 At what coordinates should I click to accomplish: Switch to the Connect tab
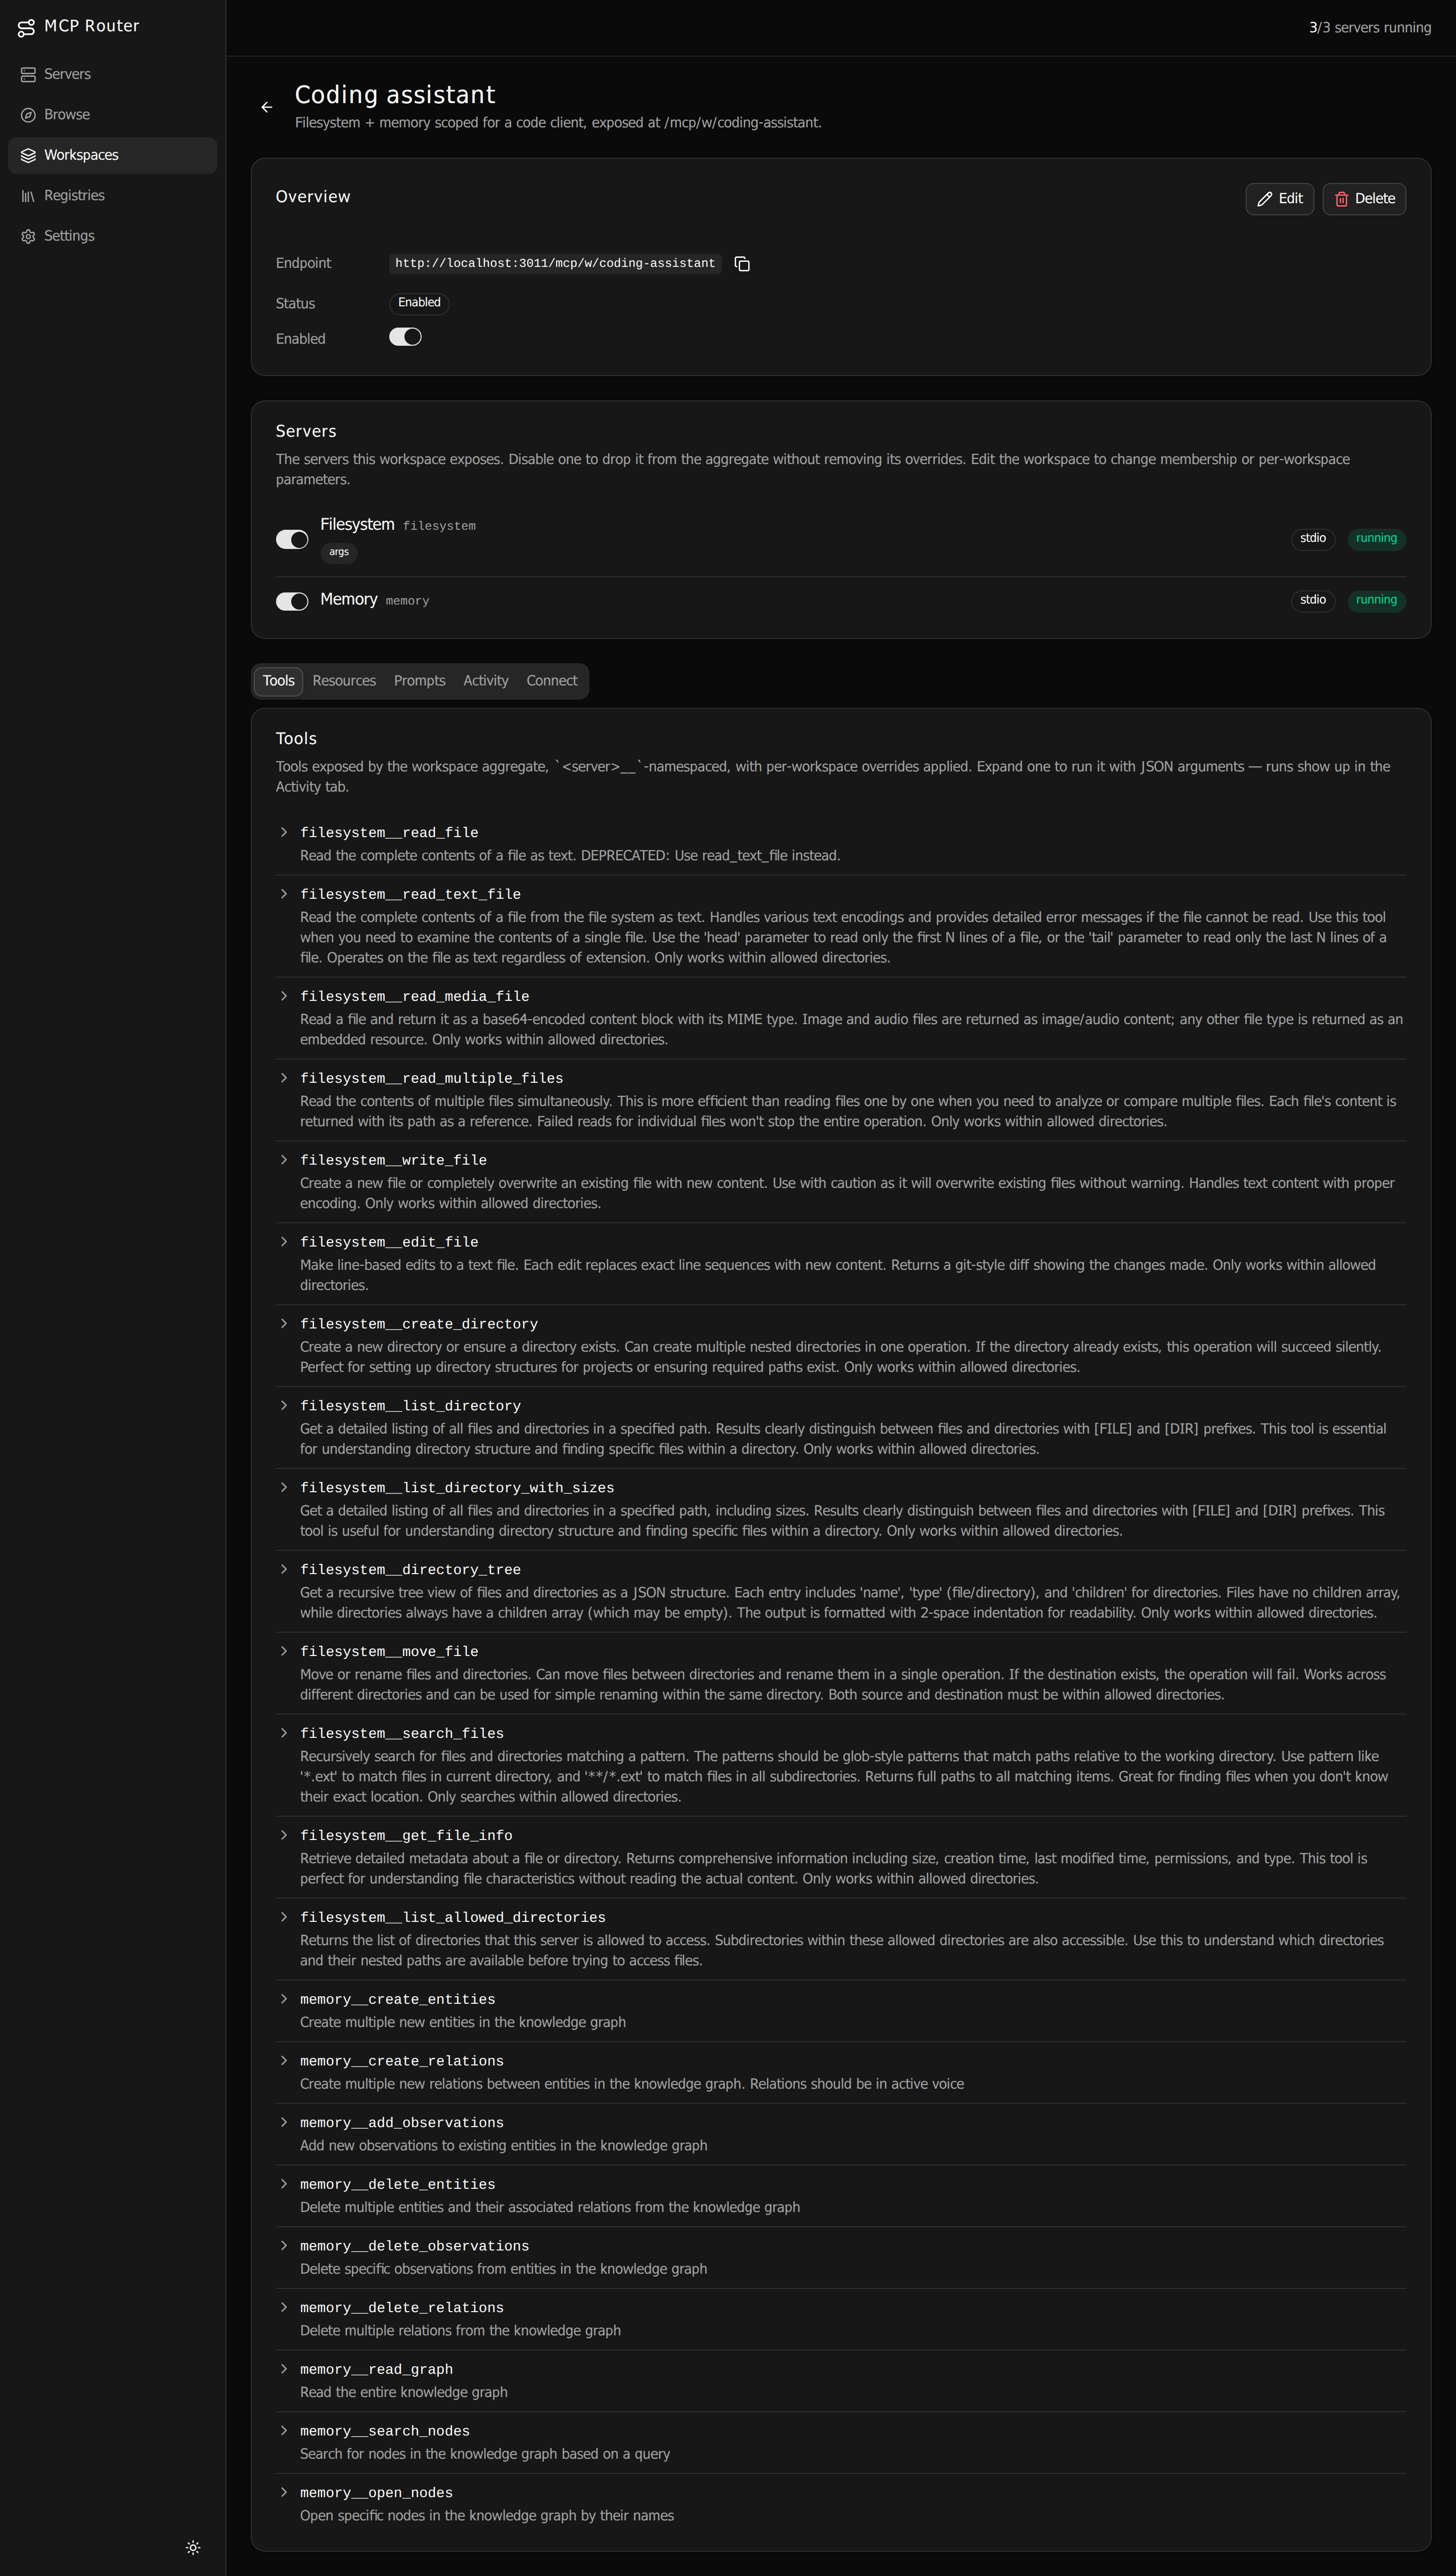point(552,681)
